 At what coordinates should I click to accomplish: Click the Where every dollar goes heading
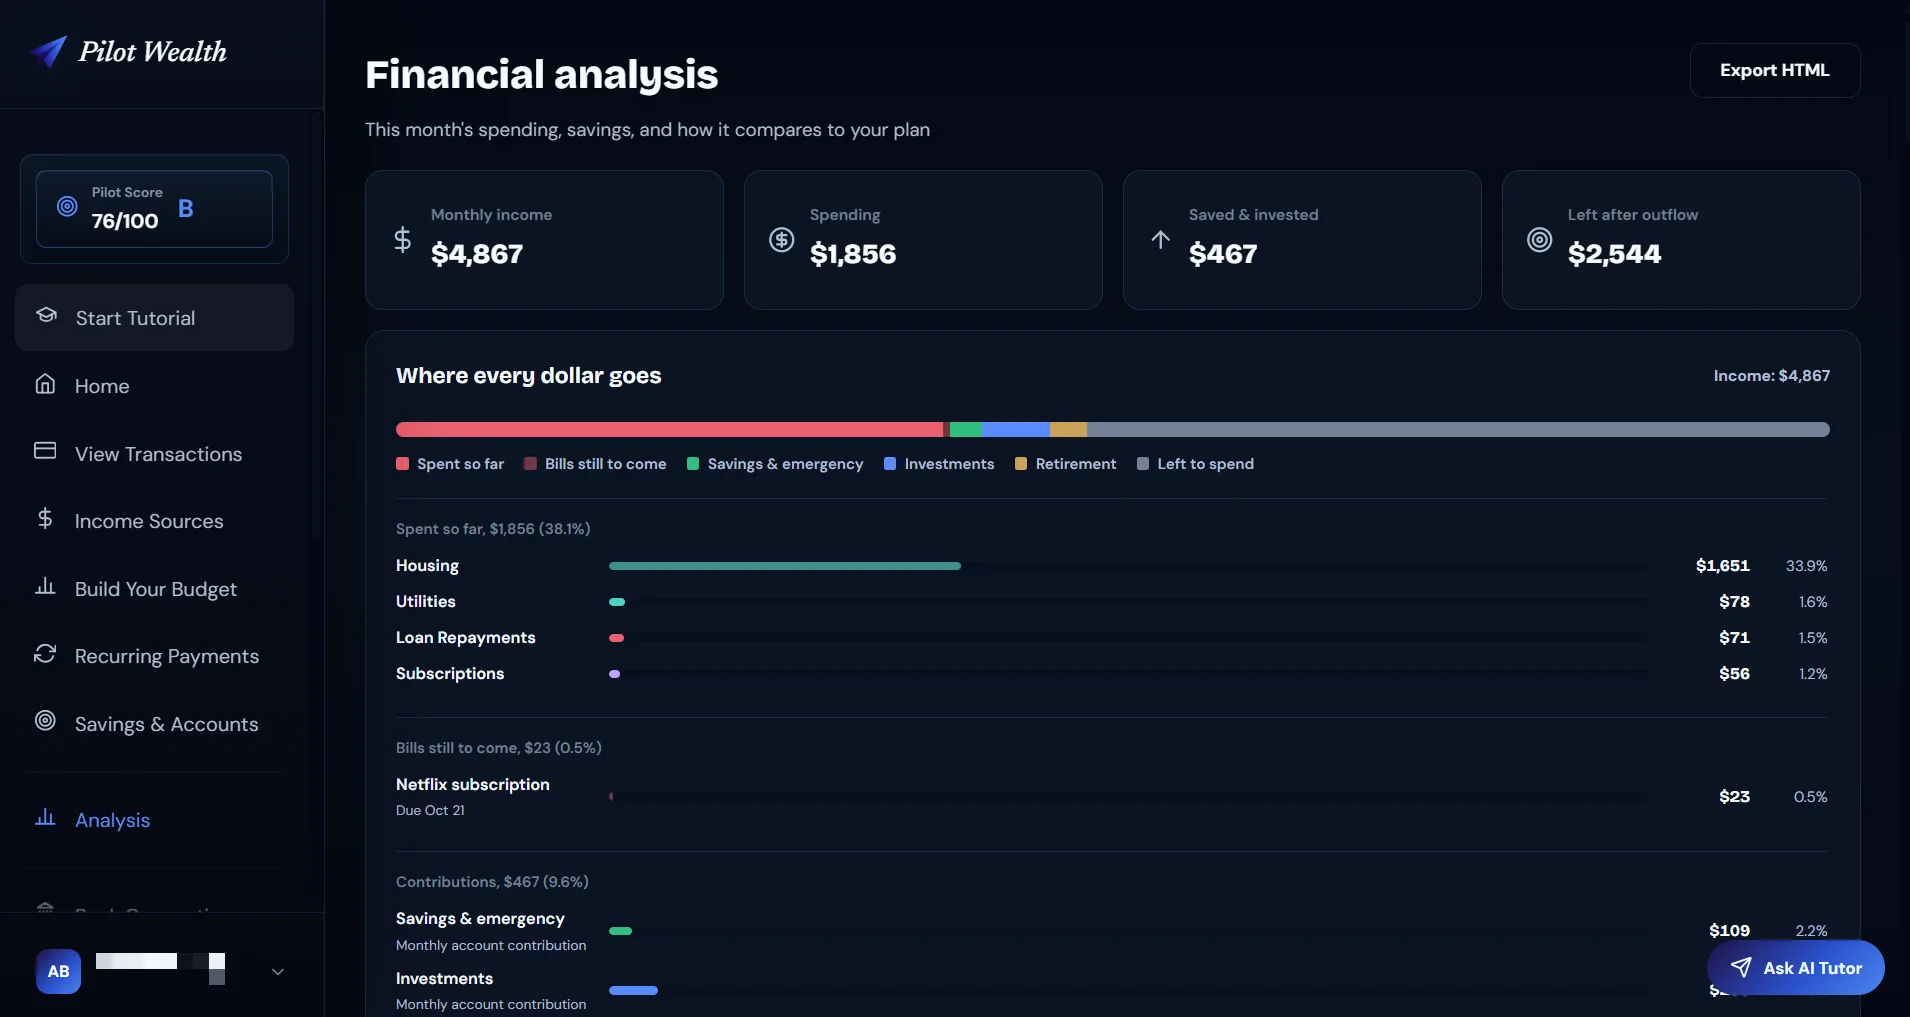[x=529, y=376]
